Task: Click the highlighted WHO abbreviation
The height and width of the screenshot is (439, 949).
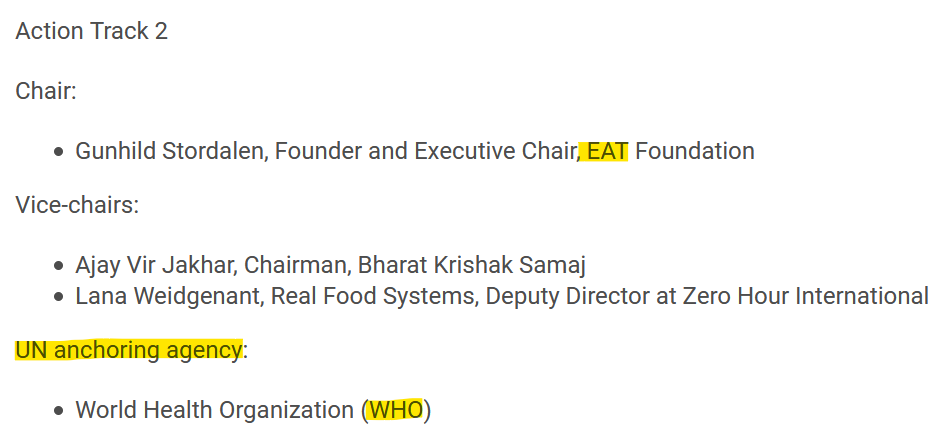Action: coord(396,410)
